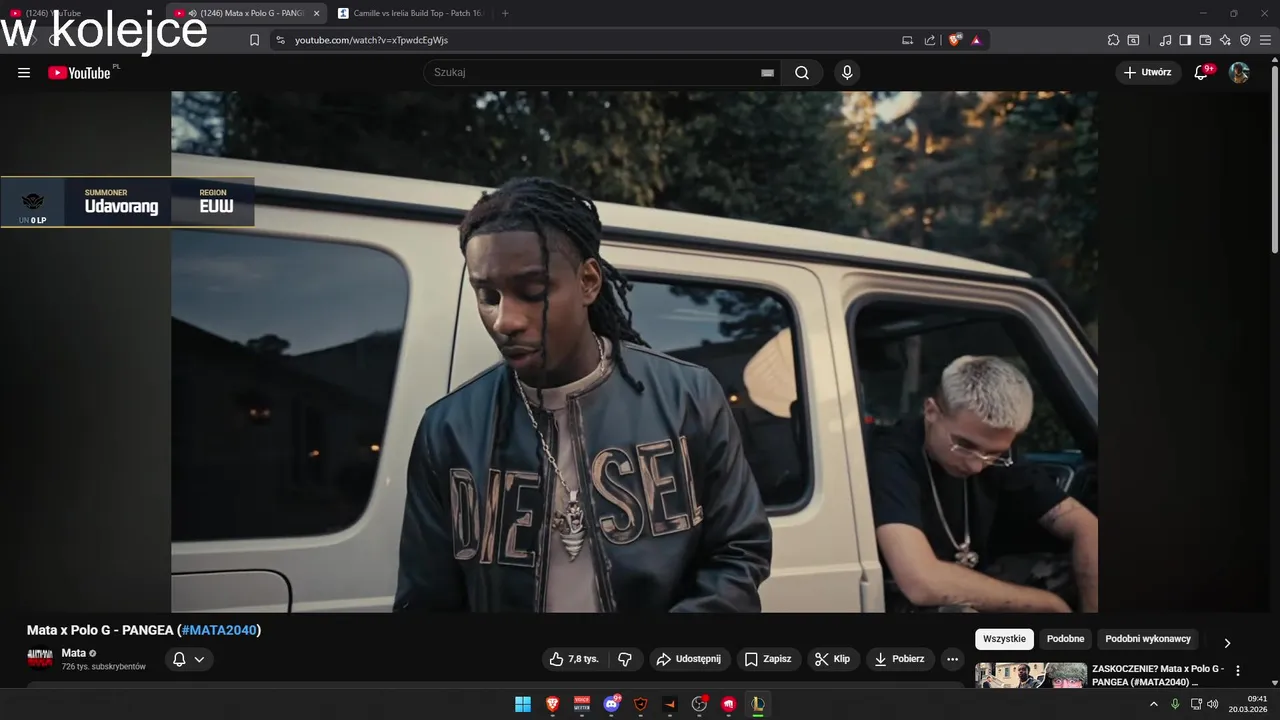The width and height of the screenshot is (1280, 720).
Task: Like the video (7,8 tys.)
Action: 574,659
